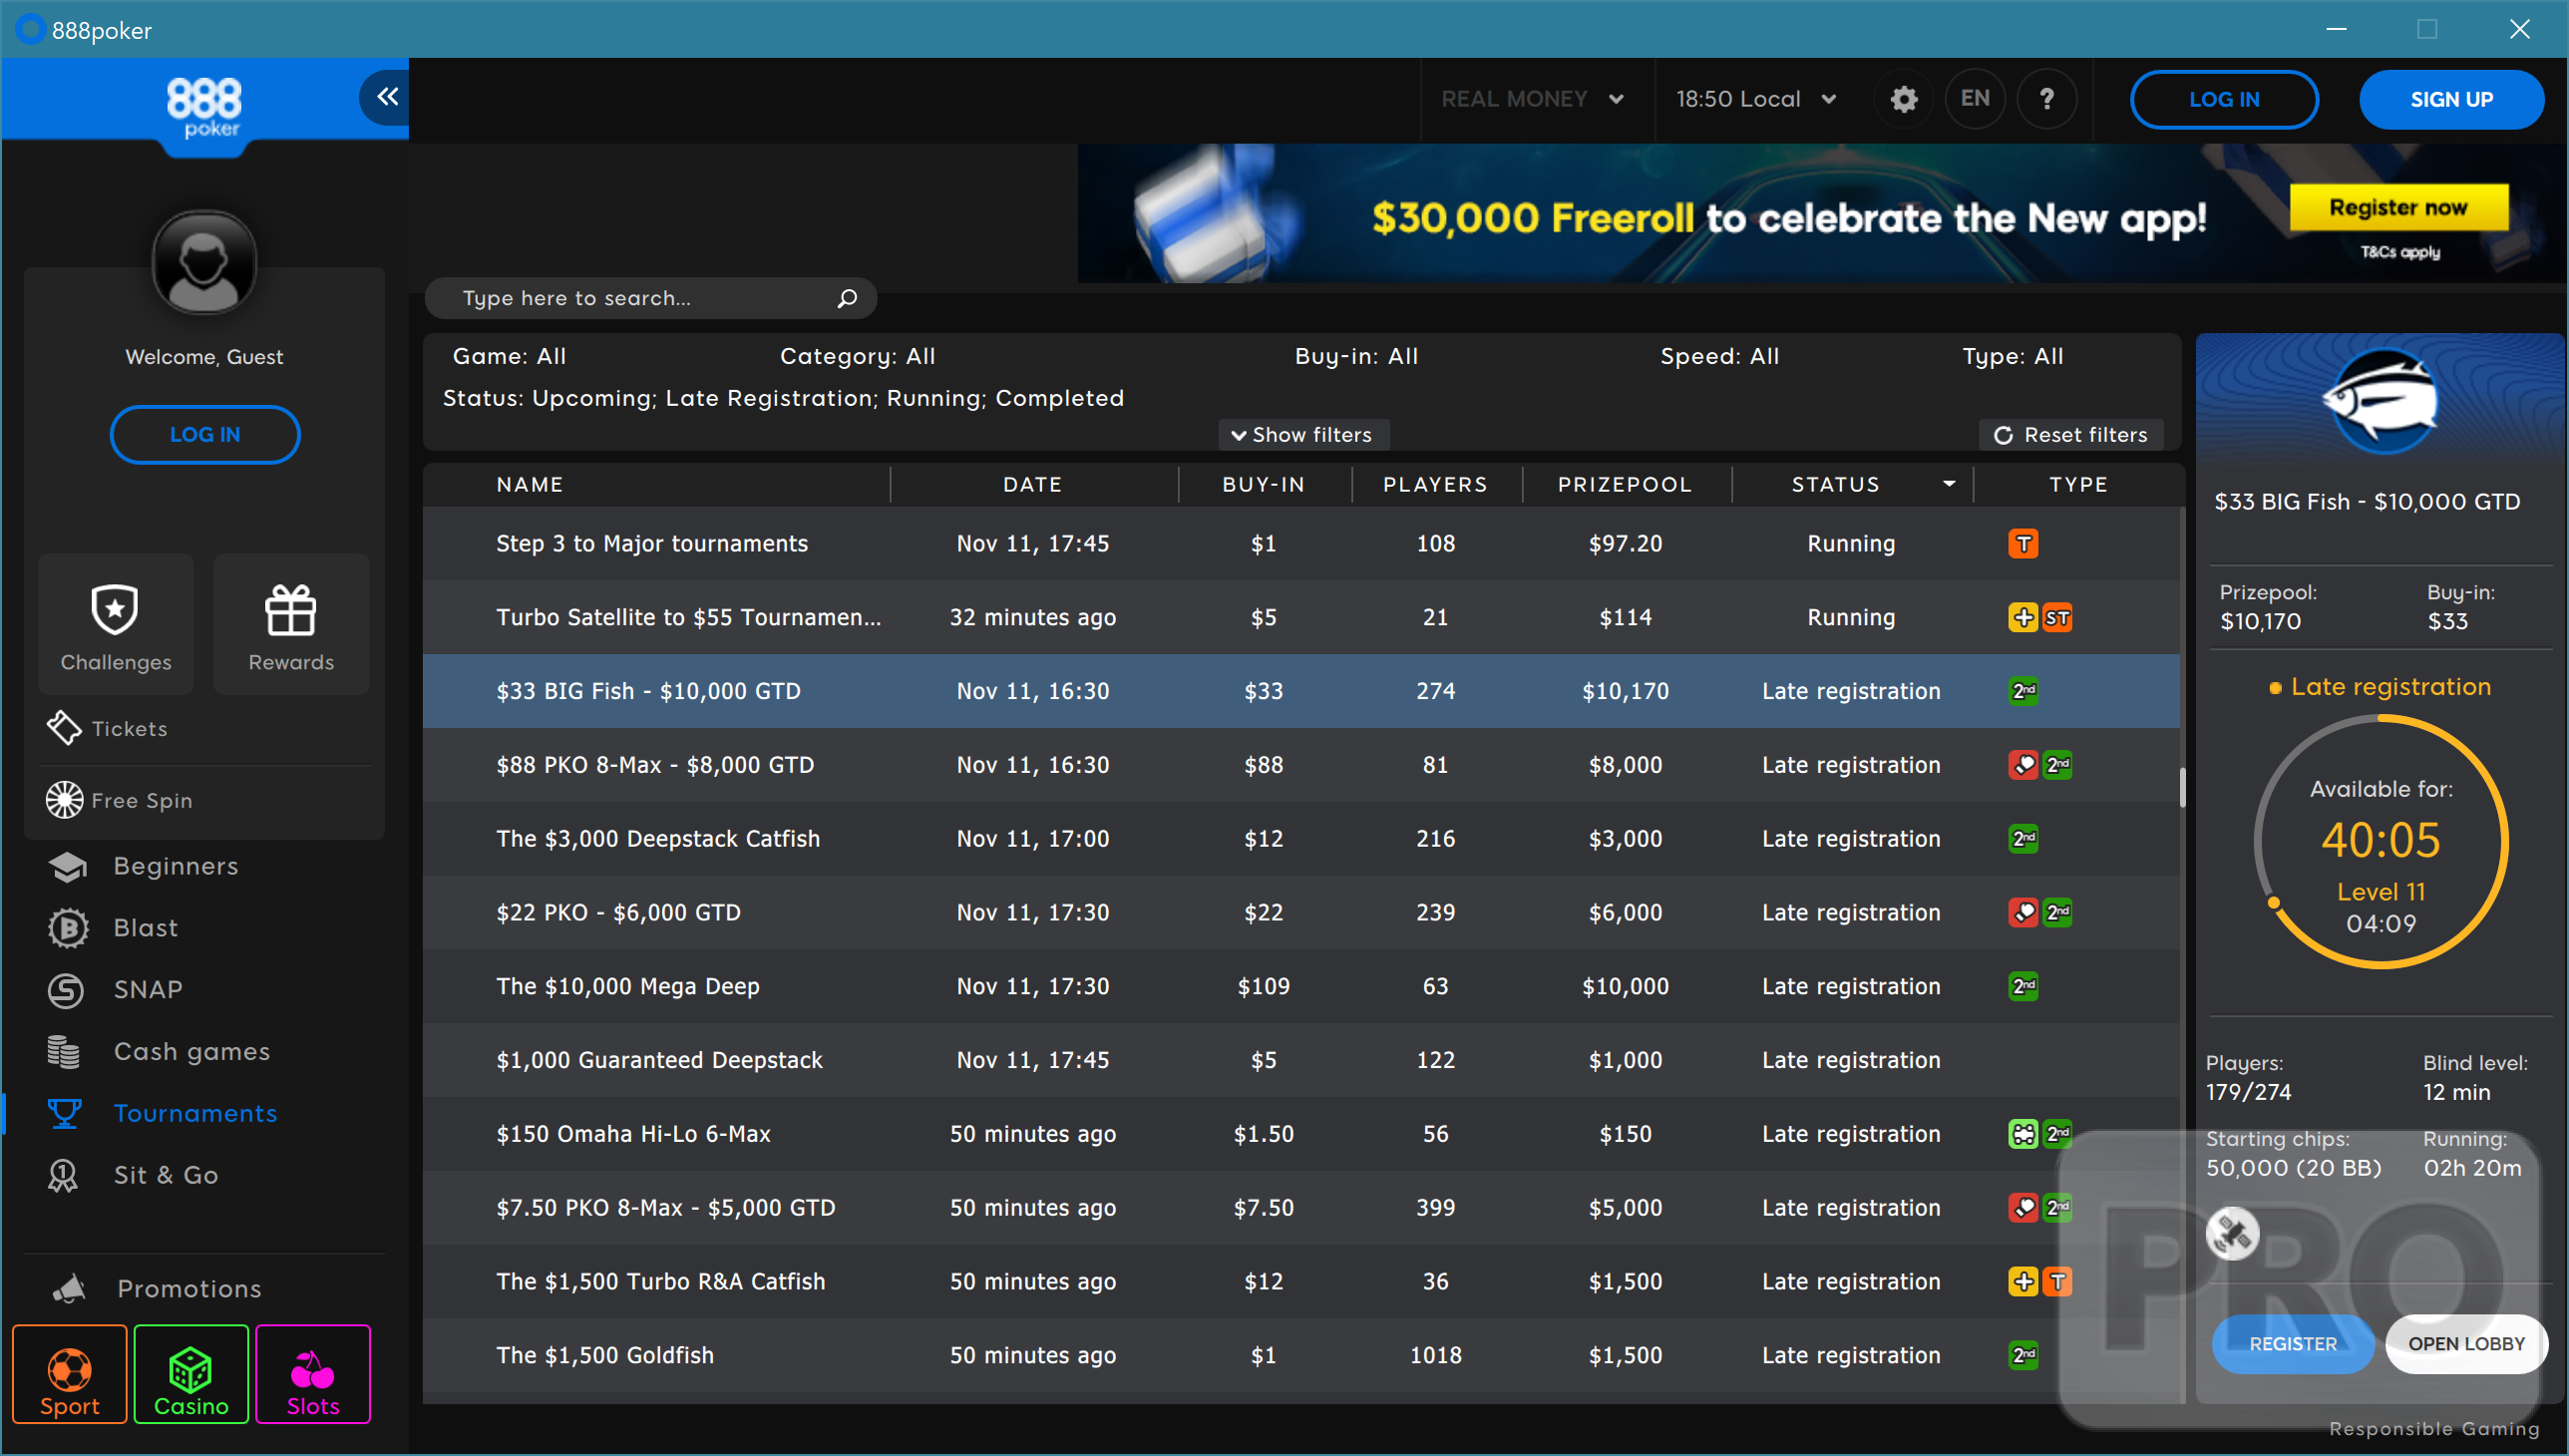Sort by the STATUS column arrow
Screen dimensions: 2569x1456
(1949, 484)
